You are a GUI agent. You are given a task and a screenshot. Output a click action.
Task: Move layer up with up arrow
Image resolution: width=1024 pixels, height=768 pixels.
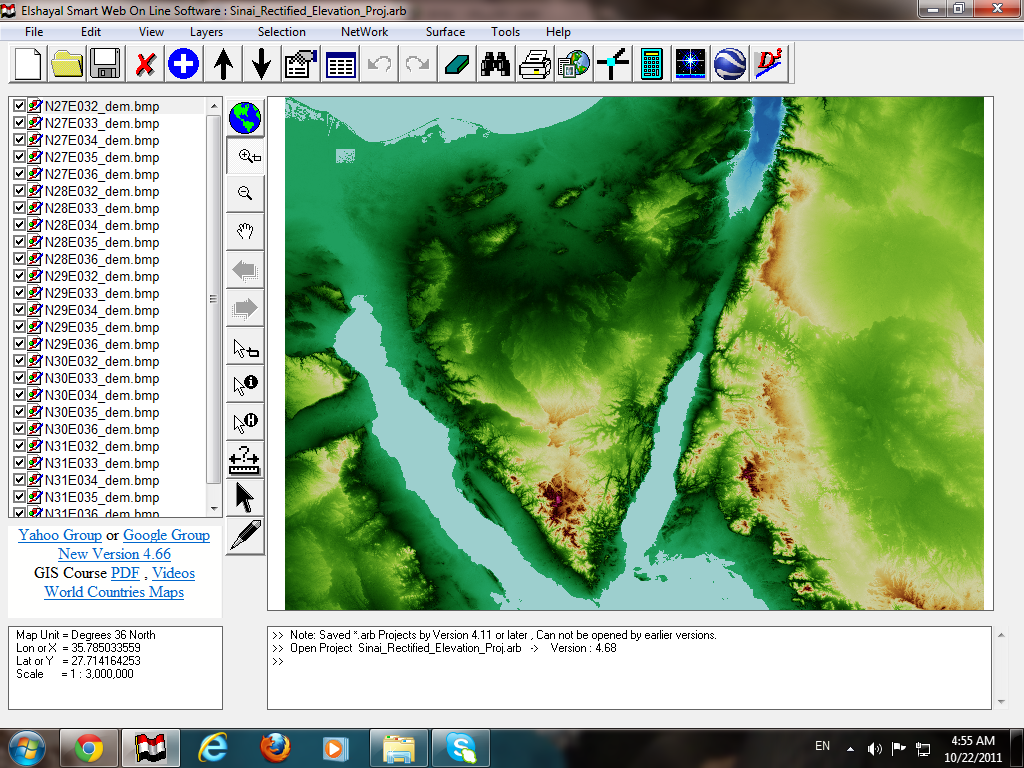pos(223,64)
